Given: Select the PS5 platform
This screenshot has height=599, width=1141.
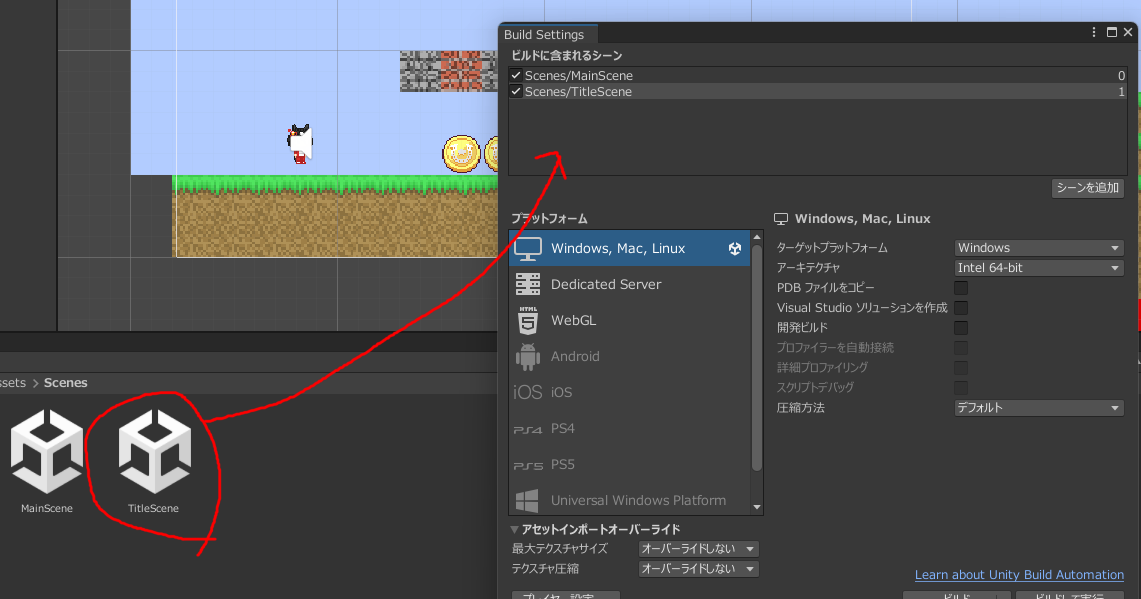Looking at the screenshot, I should tap(629, 464).
